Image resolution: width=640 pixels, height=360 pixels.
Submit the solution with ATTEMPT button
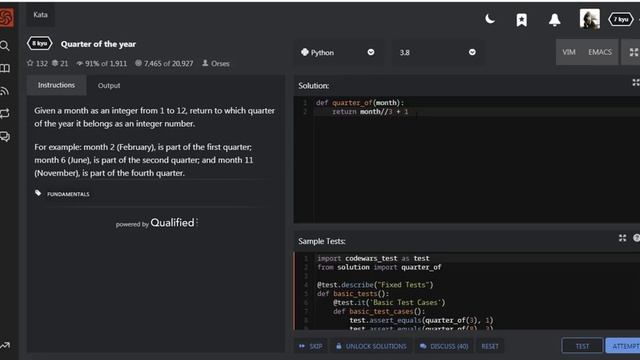[x=623, y=346]
